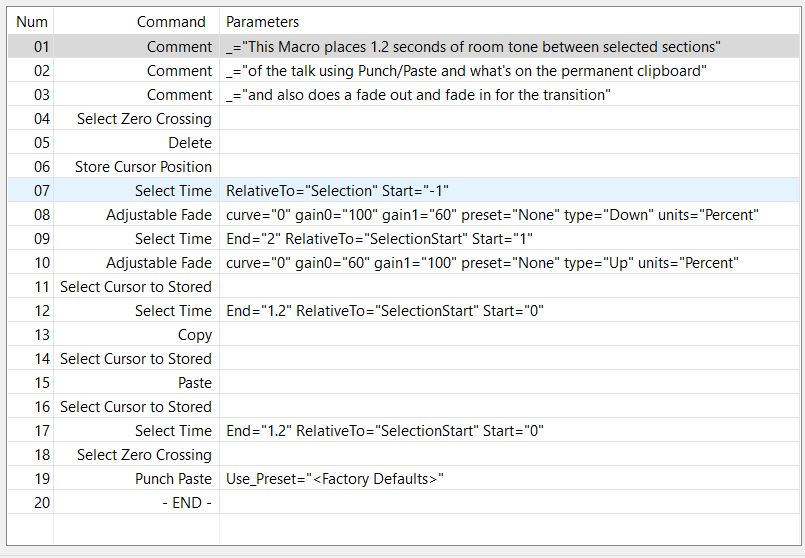Select first Select Zero Crossing command row 04
This screenshot has width=805, height=558.
(404, 119)
